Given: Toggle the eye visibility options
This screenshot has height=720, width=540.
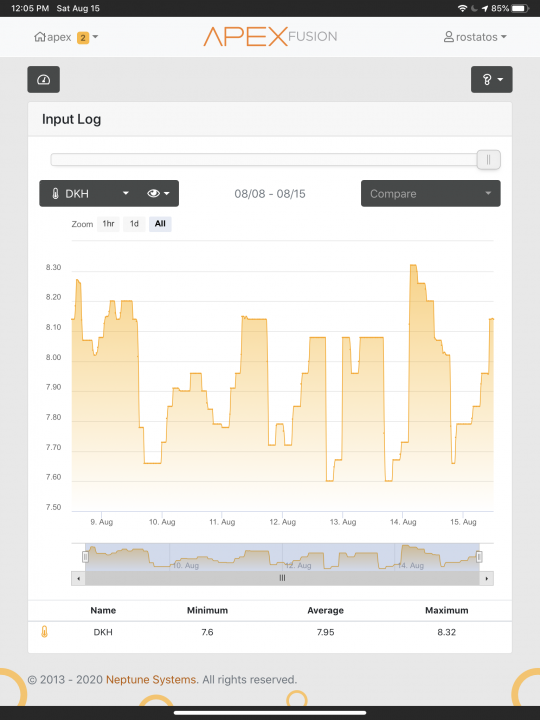Looking at the screenshot, I should click(x=158, y=193).
